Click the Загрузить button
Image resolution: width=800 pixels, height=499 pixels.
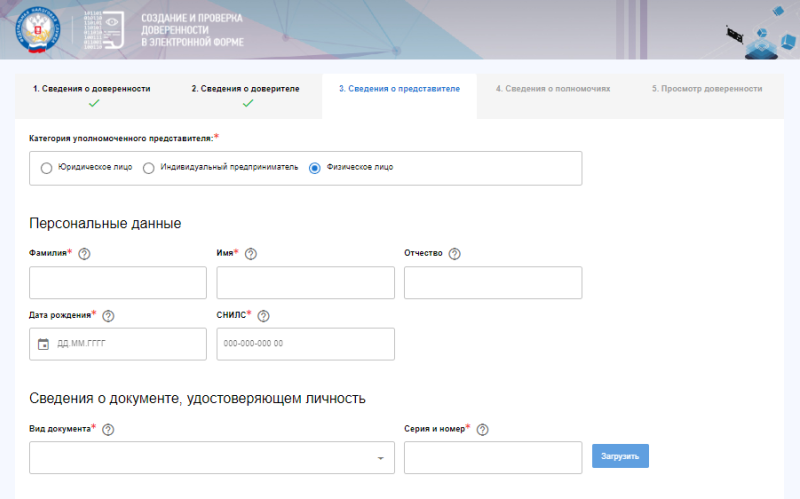(620, 456)
